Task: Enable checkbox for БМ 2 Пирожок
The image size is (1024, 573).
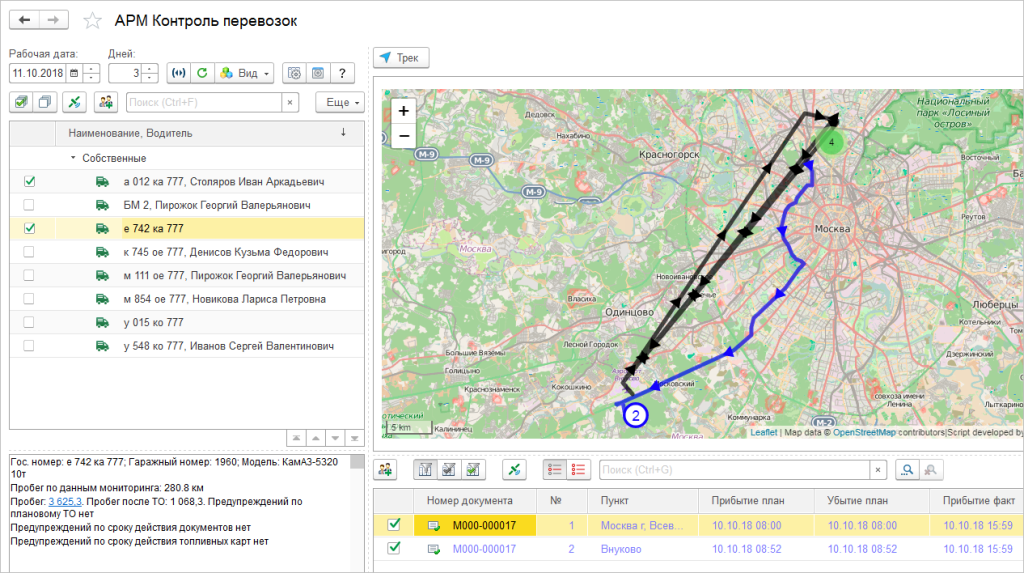Action: click(x=29, y=205)
